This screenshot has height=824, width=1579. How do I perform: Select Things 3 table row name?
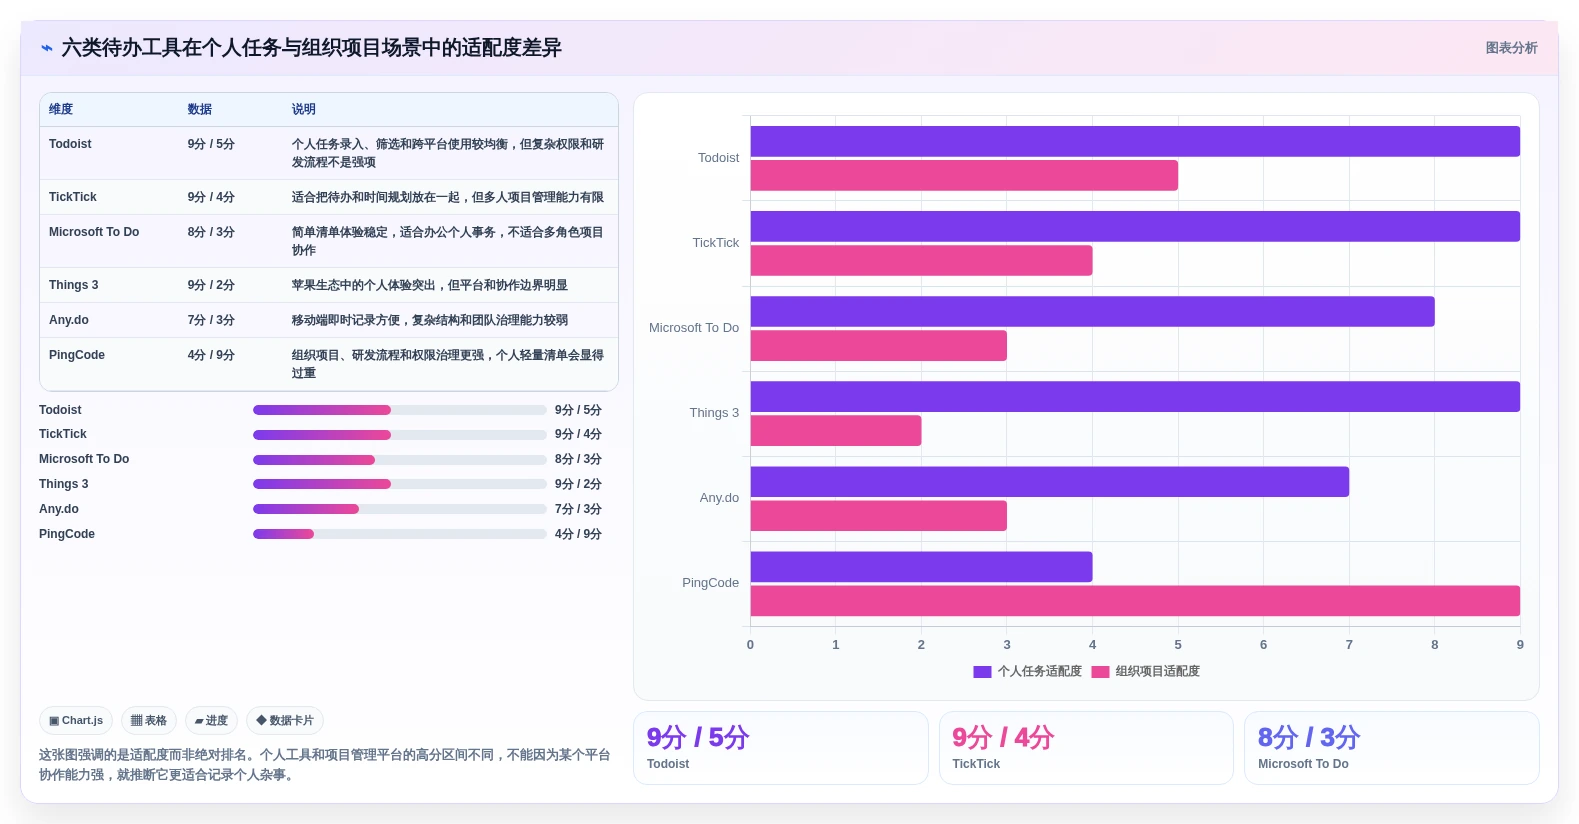[74, 285]
